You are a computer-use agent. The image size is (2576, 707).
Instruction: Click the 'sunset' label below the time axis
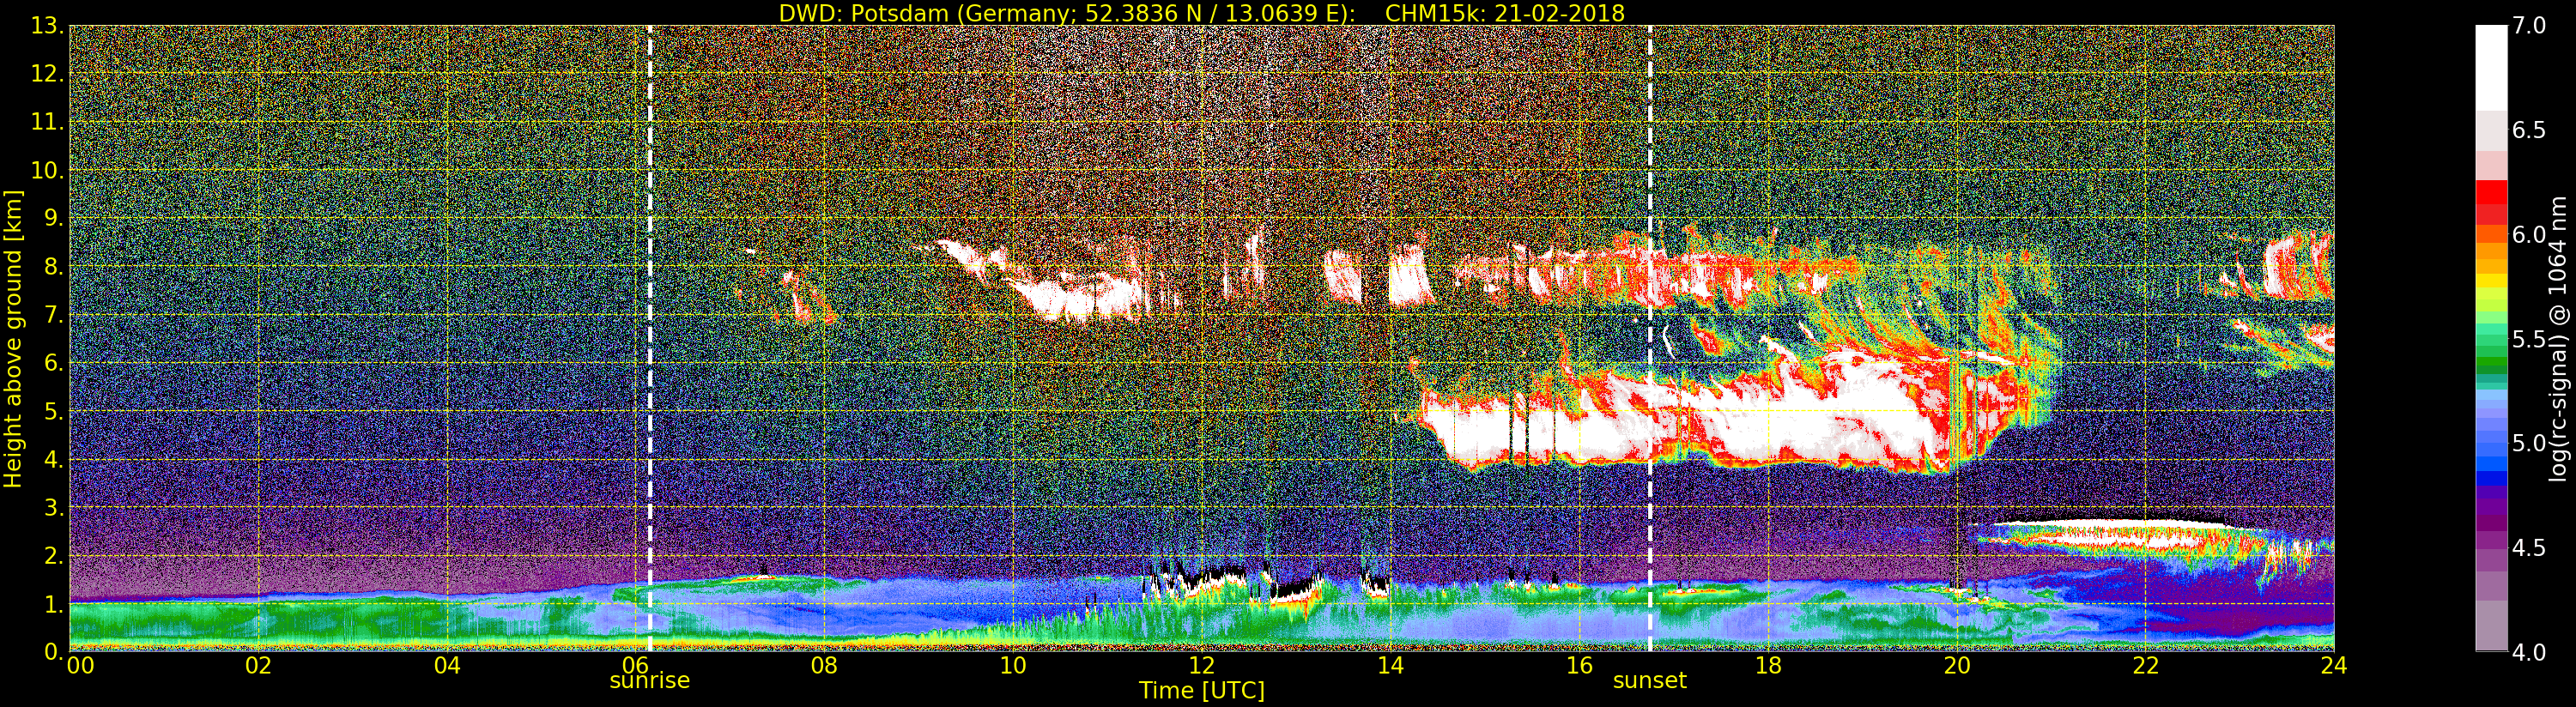(x=1650, y=681)
